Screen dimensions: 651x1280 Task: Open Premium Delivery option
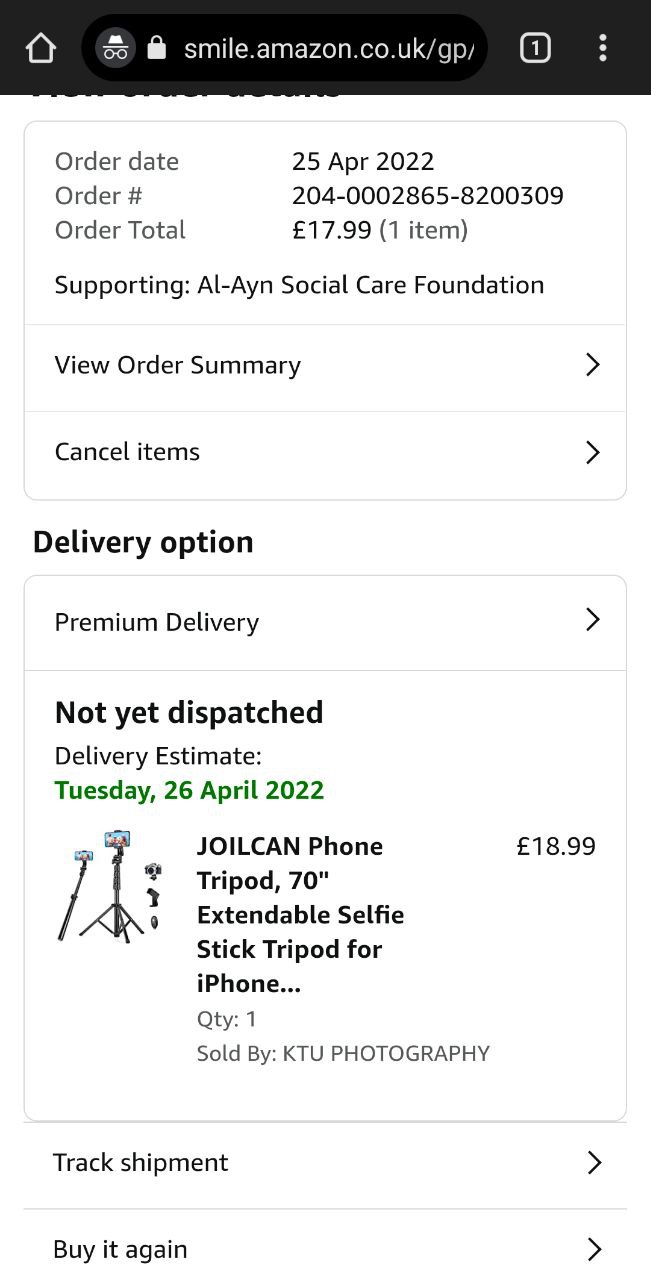tap(157, 622)
